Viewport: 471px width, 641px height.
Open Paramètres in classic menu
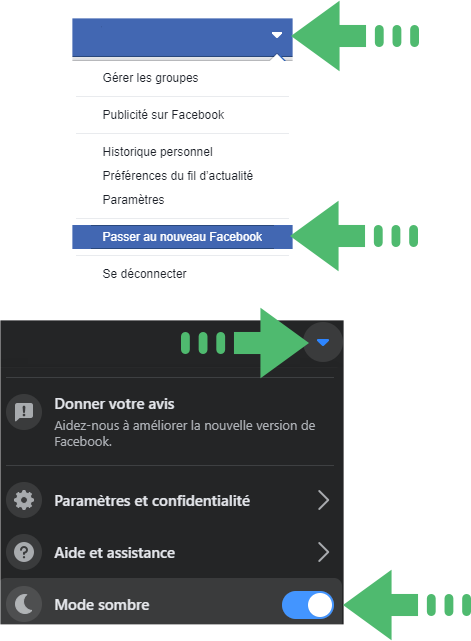133,199
